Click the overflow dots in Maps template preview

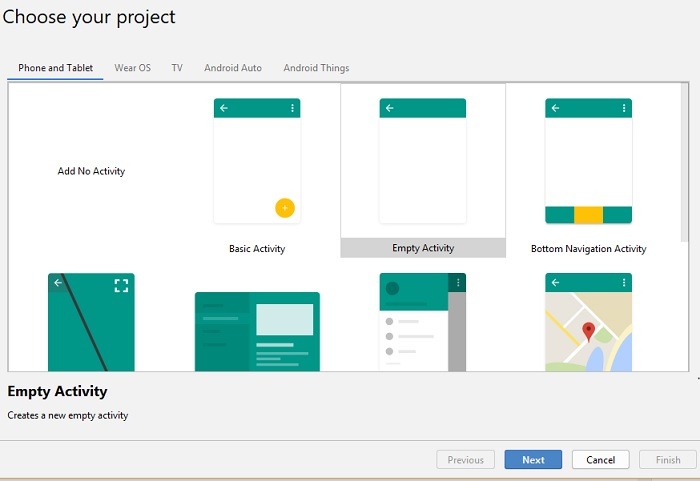click(x=624, y=283)
